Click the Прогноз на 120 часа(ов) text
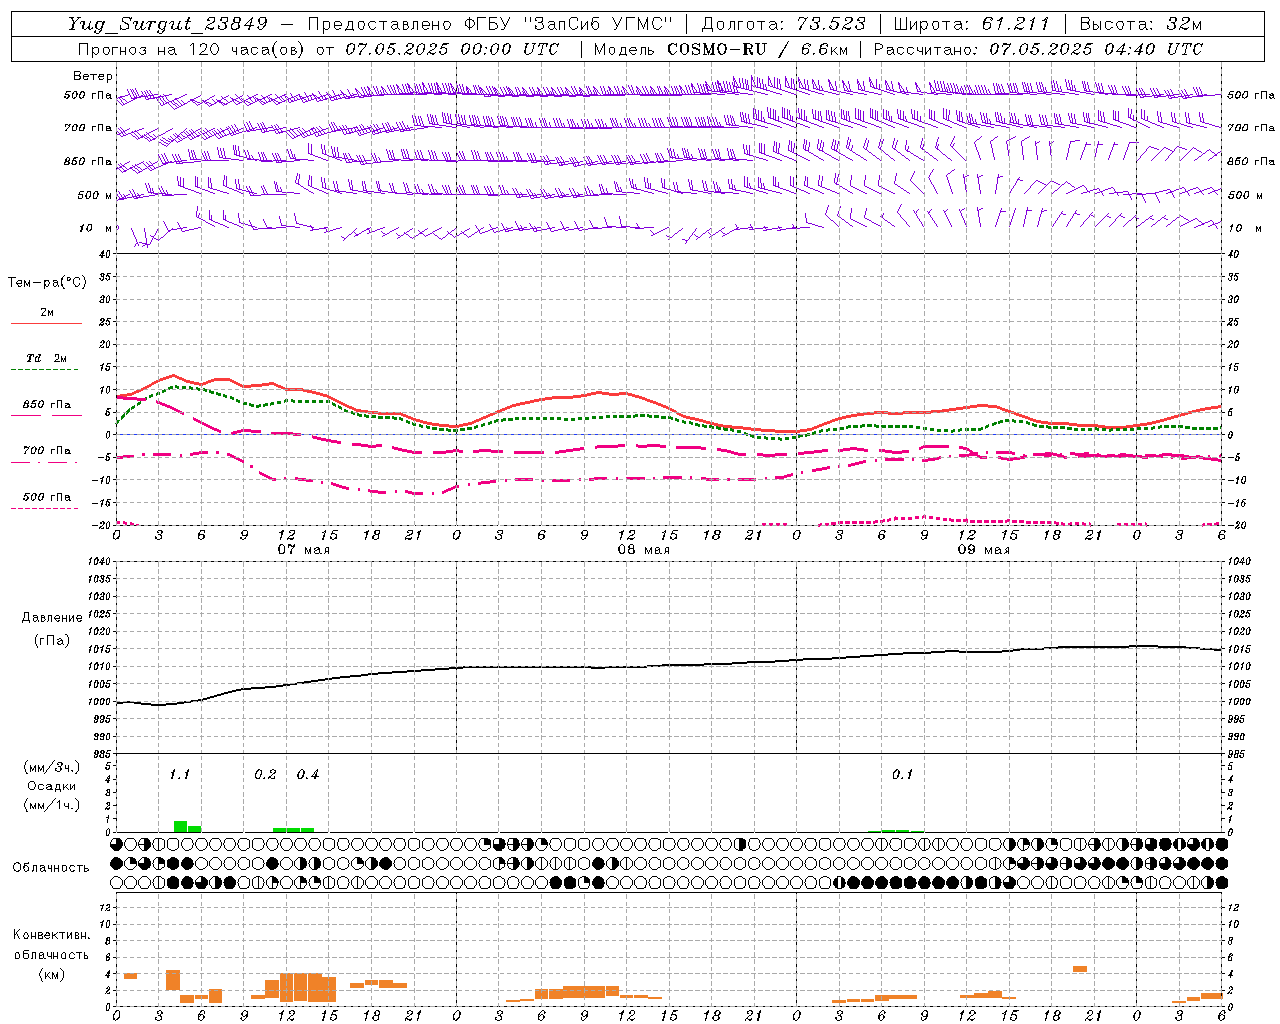Image resolution: width=1280 pixels, height=1024 pixels. pyautogui.click(x=192, y=49)
